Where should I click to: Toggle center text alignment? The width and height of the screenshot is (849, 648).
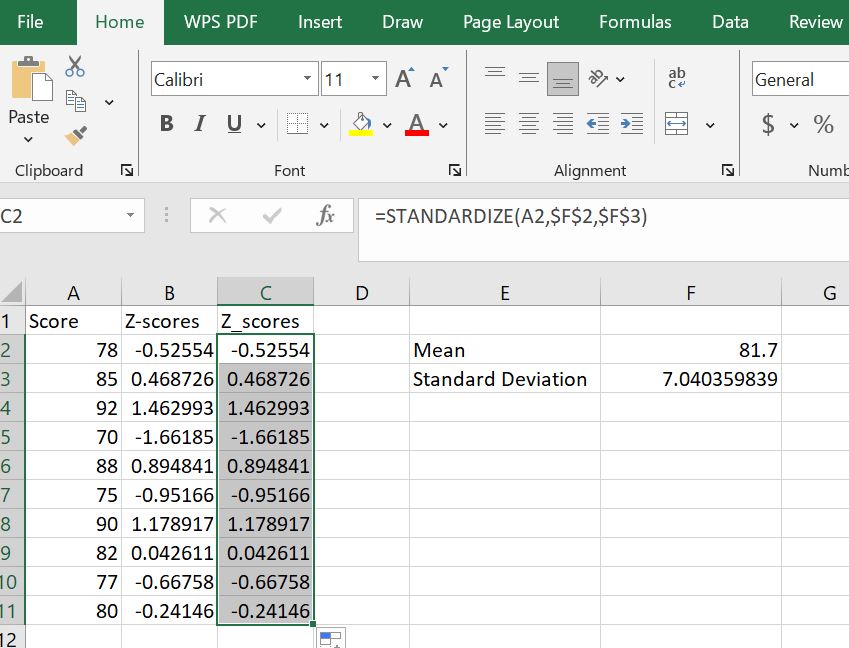click(x=529, y=123)
